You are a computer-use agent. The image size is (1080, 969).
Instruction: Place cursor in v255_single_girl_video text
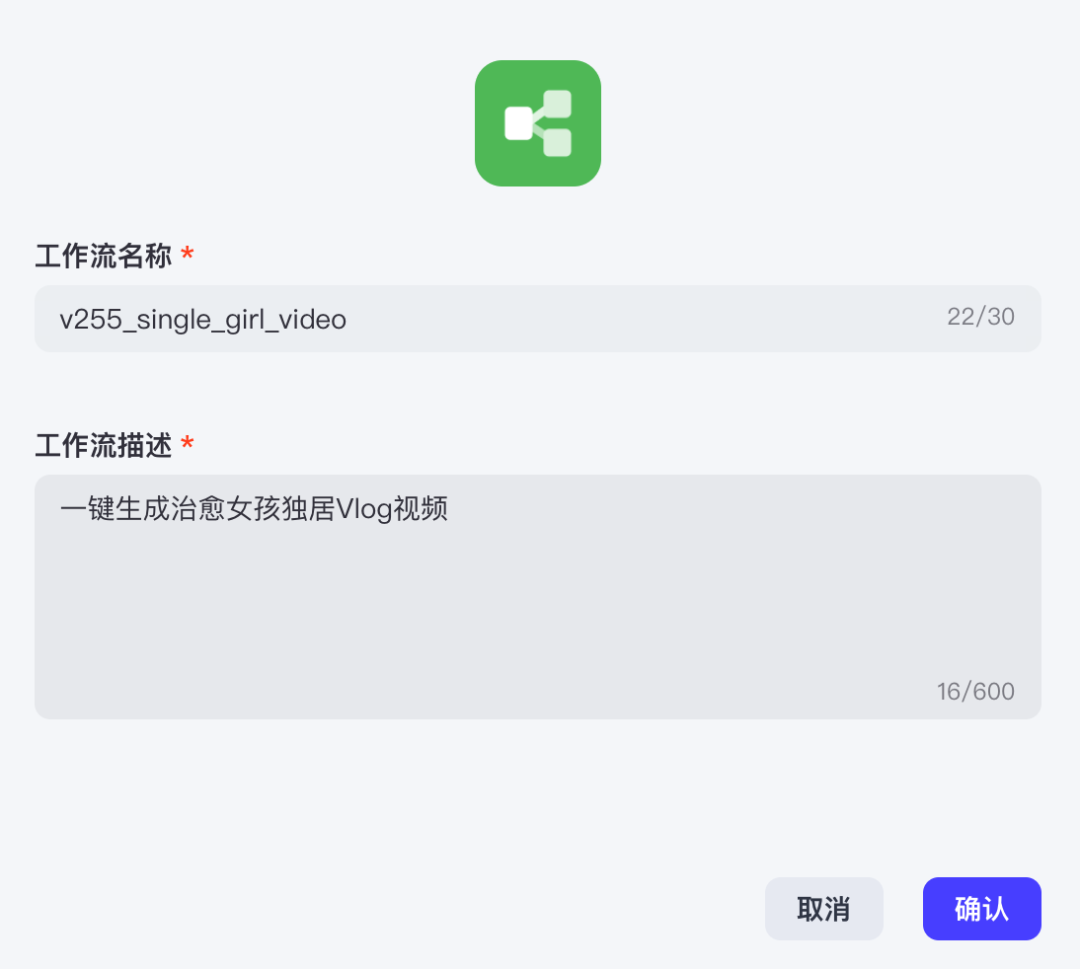(203, 320)
